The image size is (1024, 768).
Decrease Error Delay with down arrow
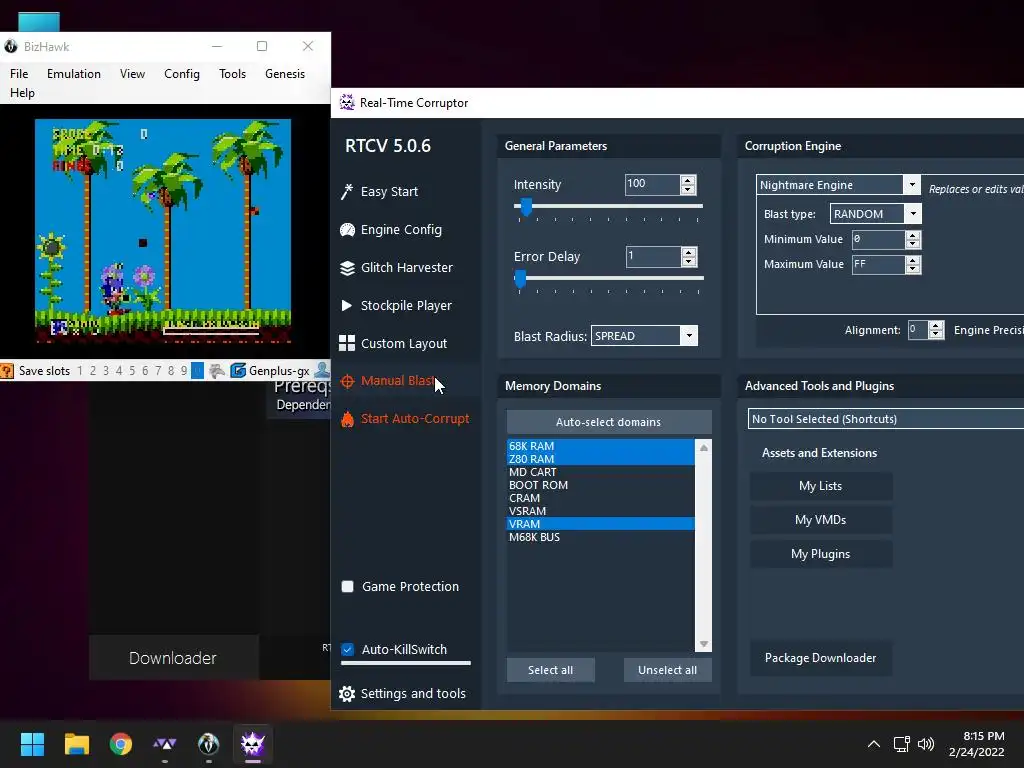[688, 261]
